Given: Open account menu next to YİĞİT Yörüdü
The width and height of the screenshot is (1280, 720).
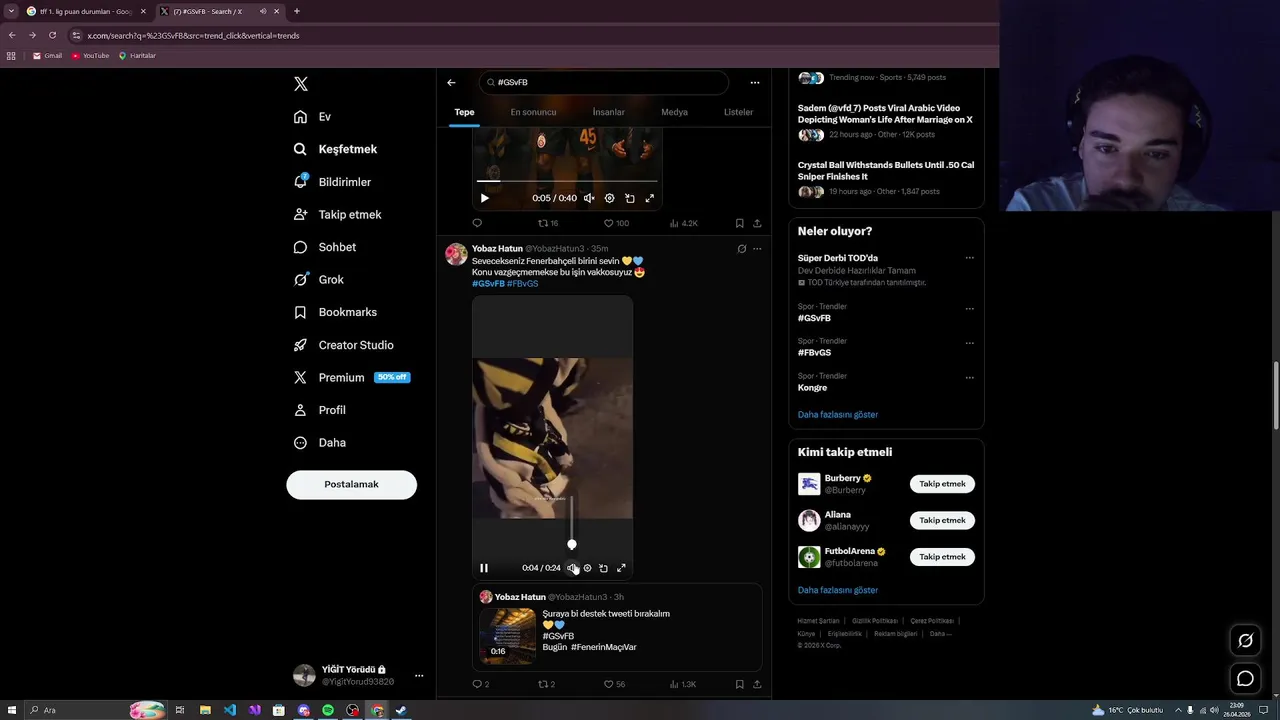Looking at the screenshot, I should click(x=419, y=675).
